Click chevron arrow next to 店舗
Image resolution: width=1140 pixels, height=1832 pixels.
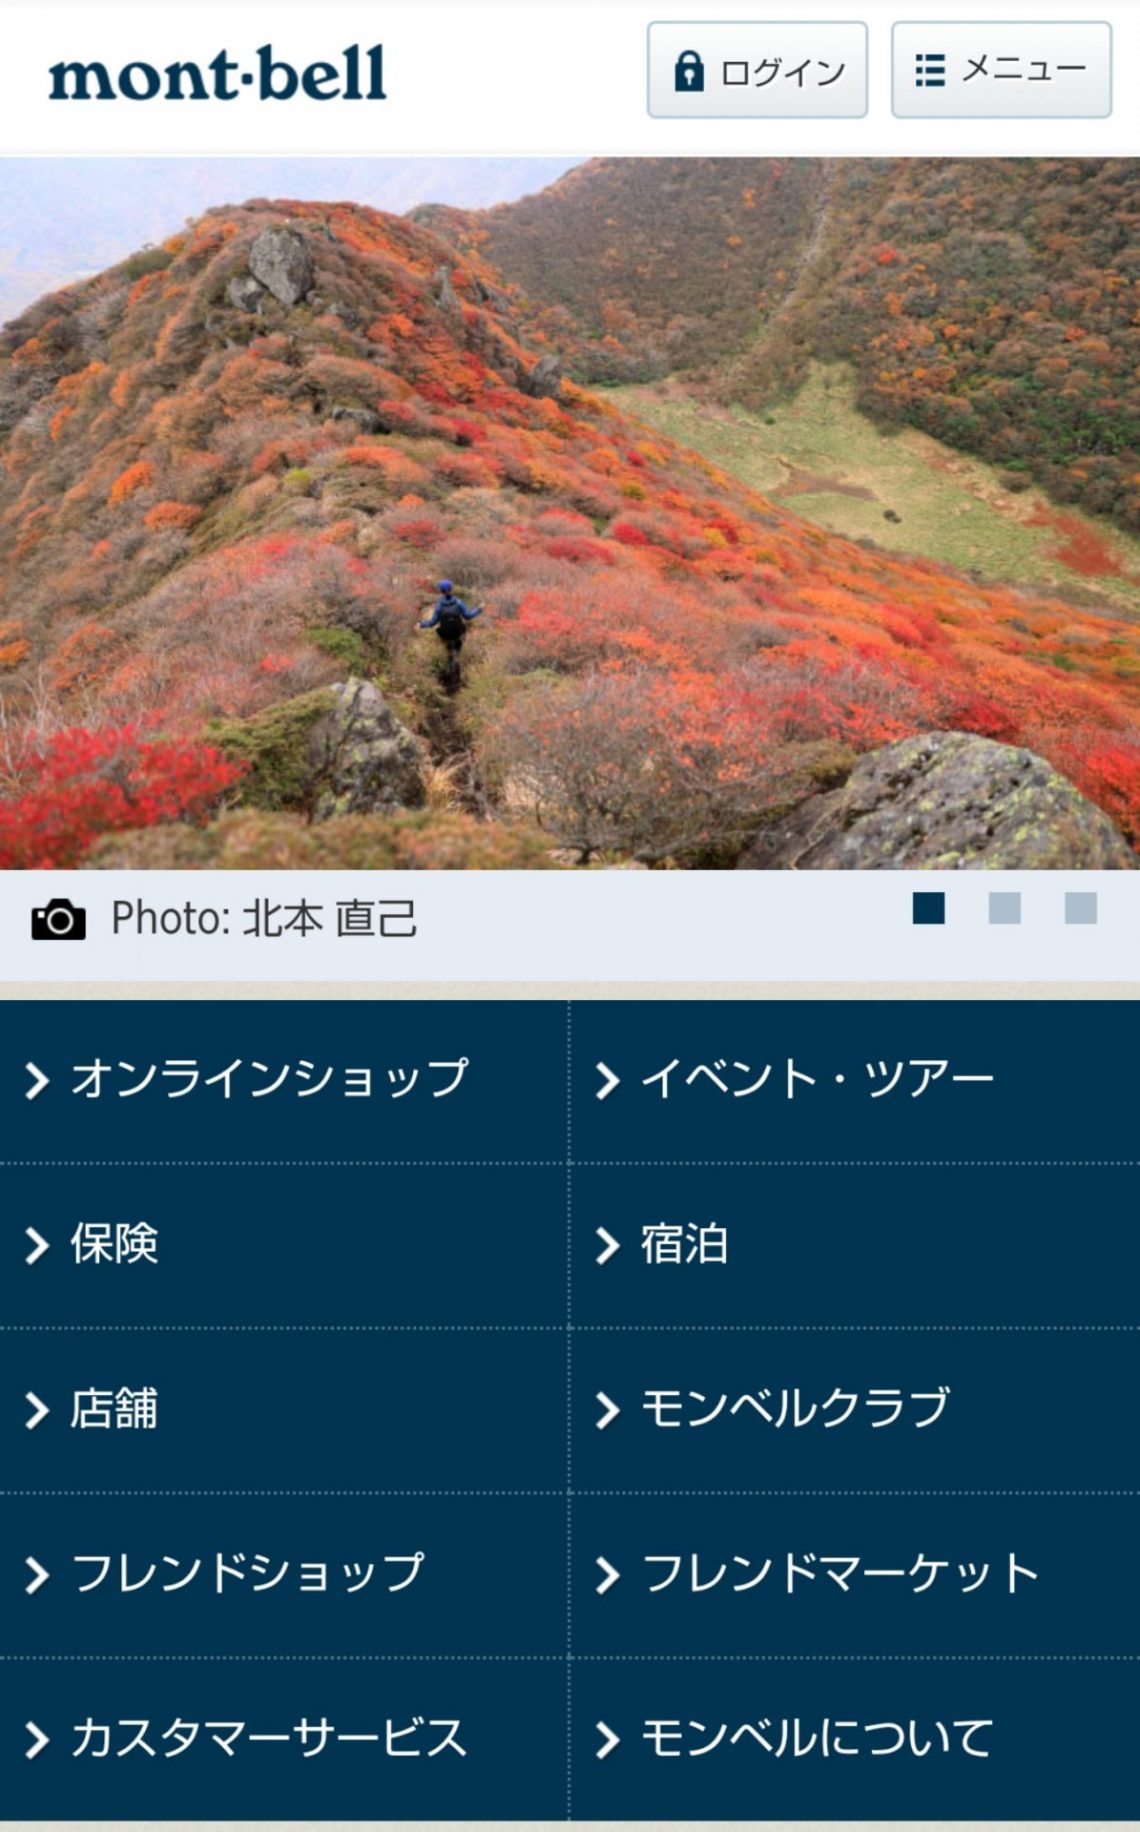(37, 1411)
